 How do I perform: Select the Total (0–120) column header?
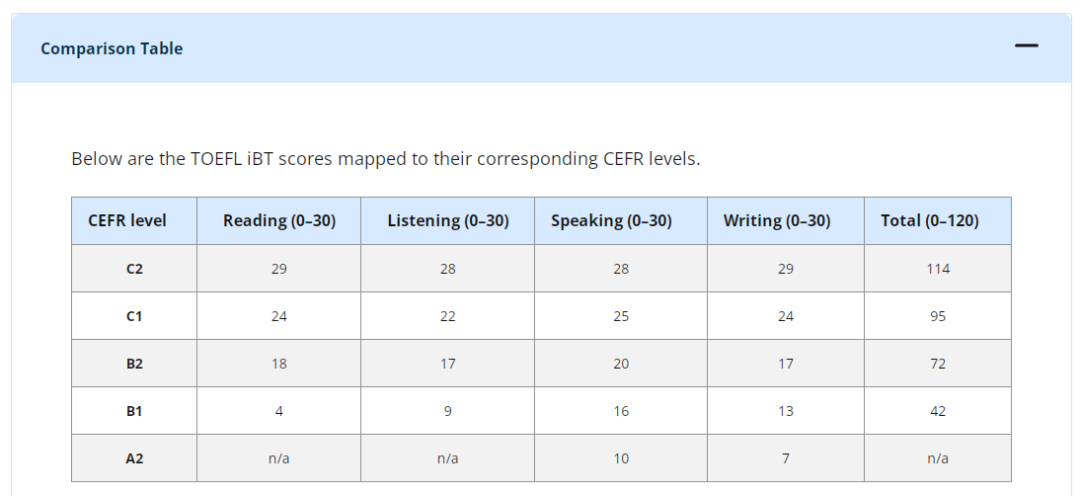930,221
